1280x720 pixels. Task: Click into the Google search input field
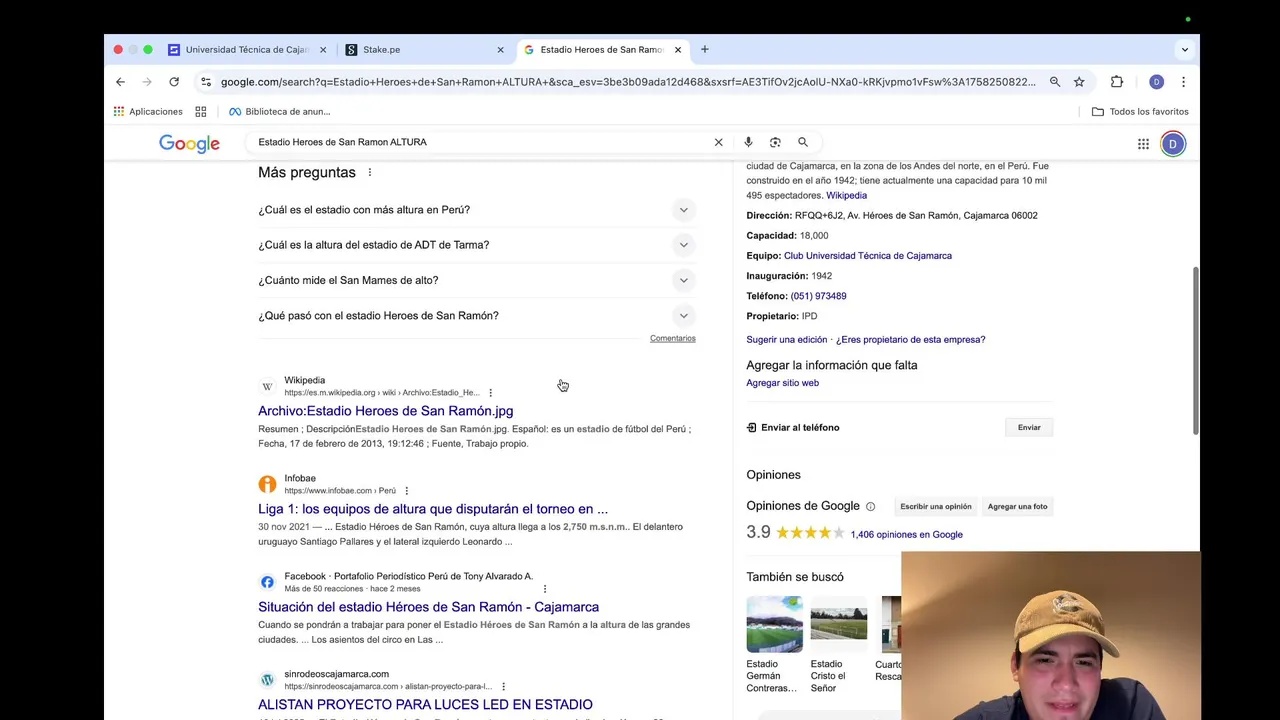tap(480, 142)
